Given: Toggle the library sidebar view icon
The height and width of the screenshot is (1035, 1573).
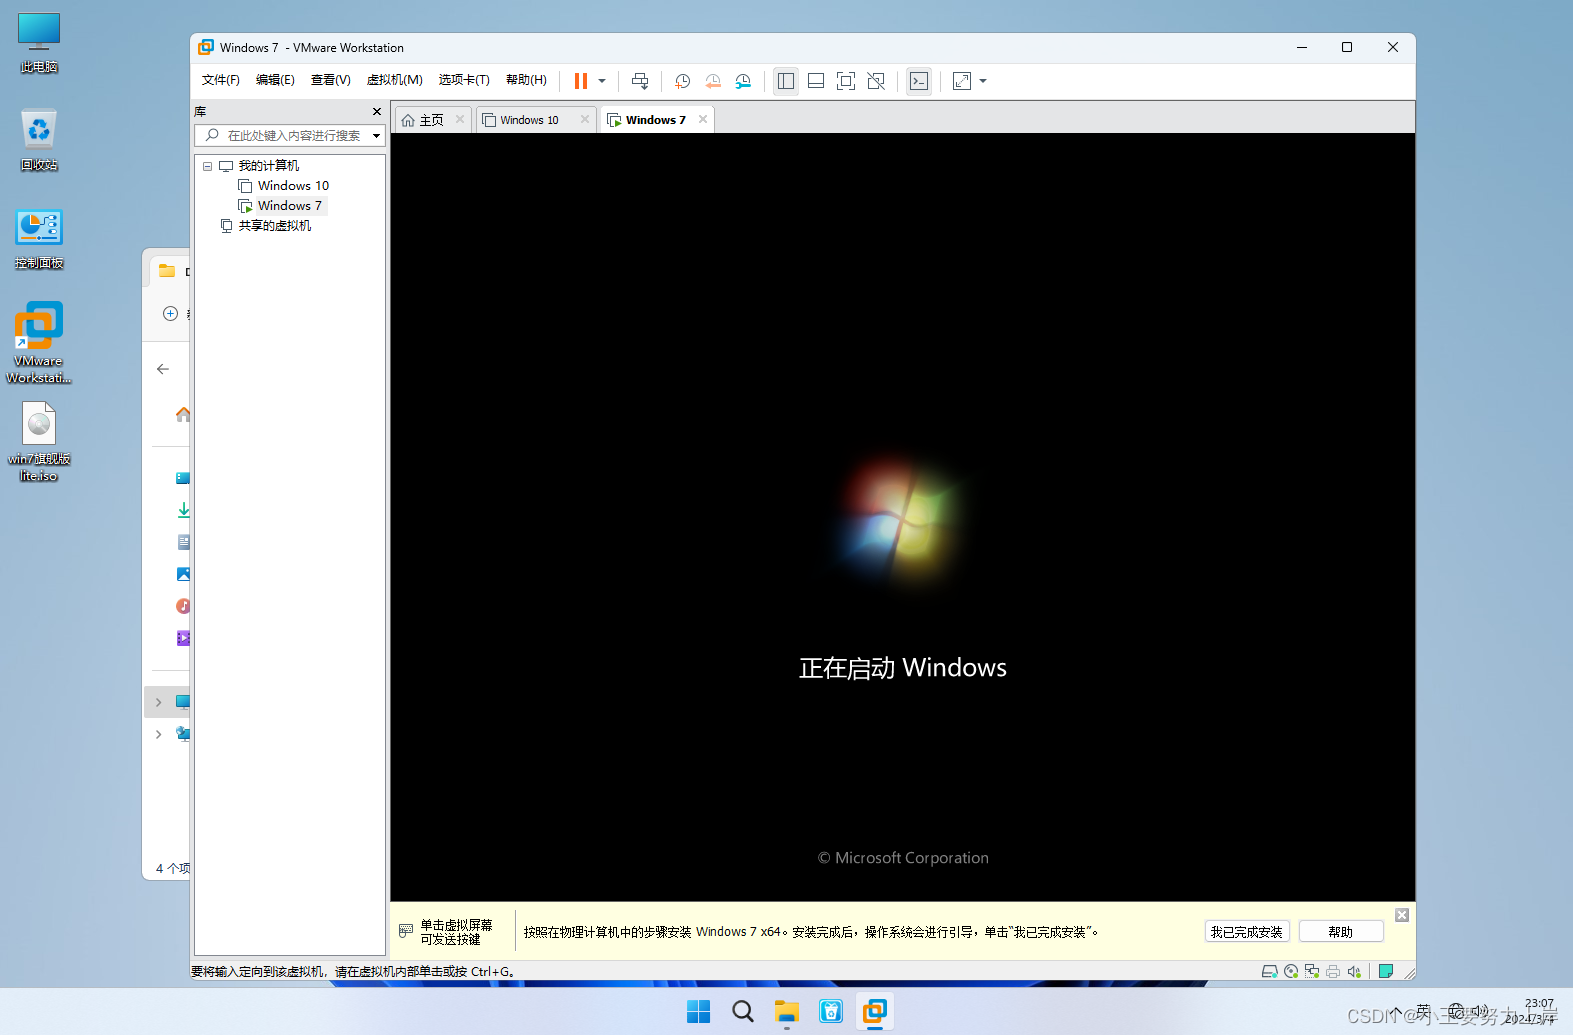Looking at the screenshot, I should pos(786,81).
